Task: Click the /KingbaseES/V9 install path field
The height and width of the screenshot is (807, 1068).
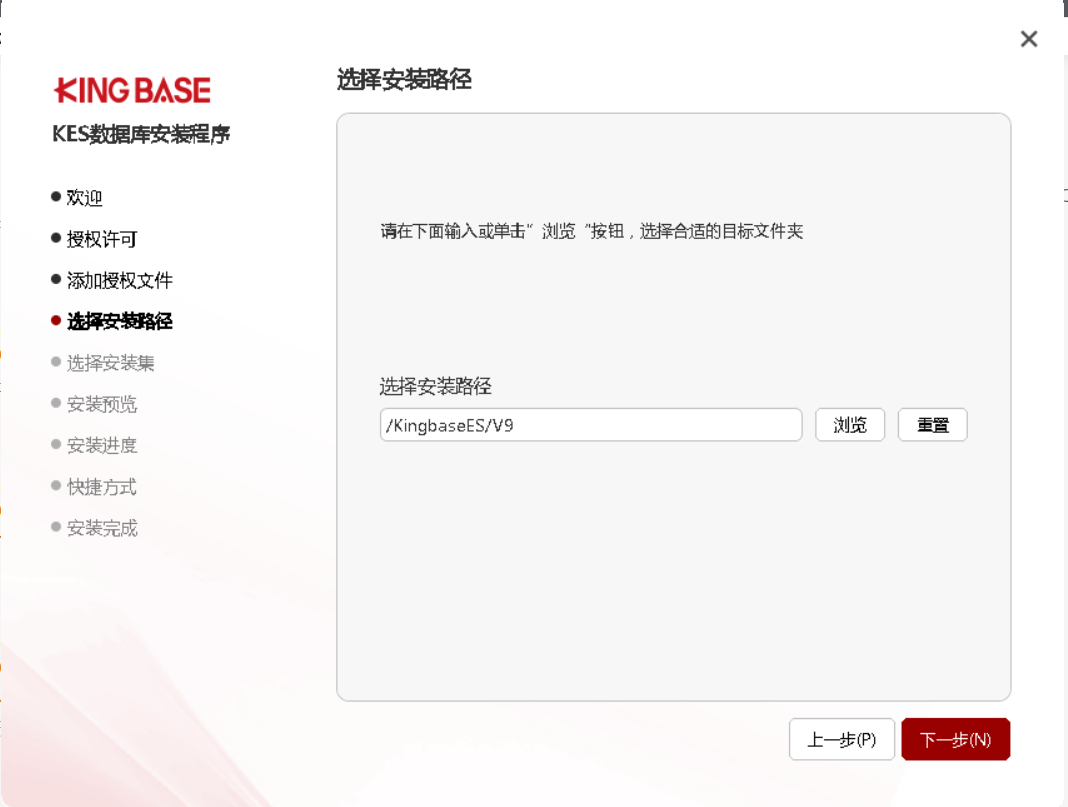Action: click(x=590, y=425)
